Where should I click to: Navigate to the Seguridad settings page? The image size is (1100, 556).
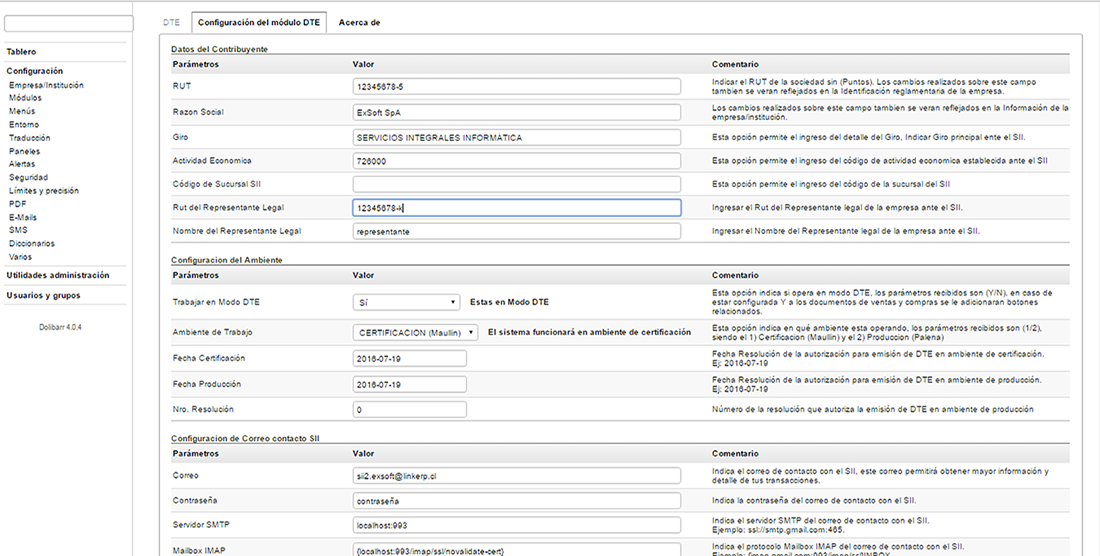coord(28,177)
